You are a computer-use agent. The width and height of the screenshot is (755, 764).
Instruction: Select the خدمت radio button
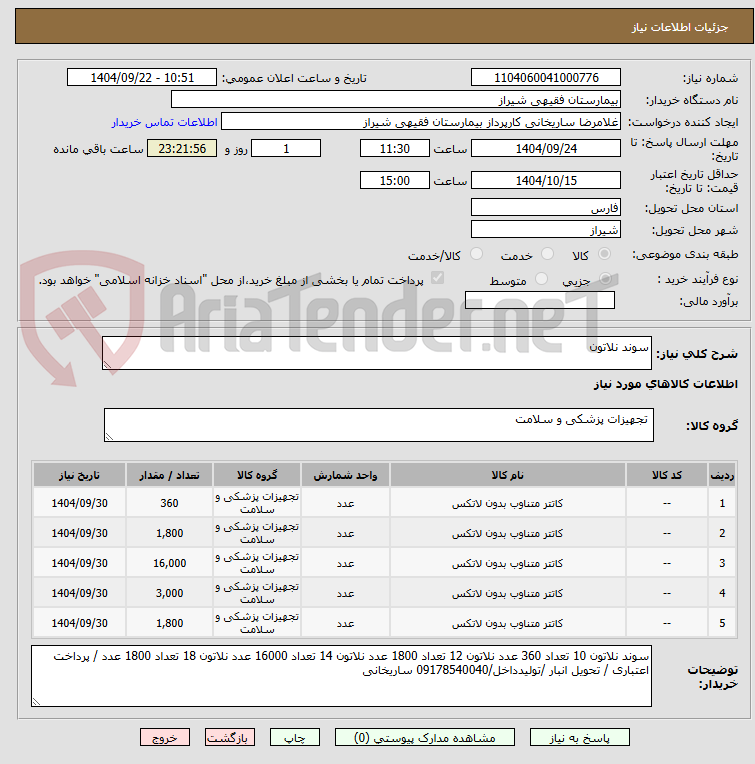[x=547, y=254]
